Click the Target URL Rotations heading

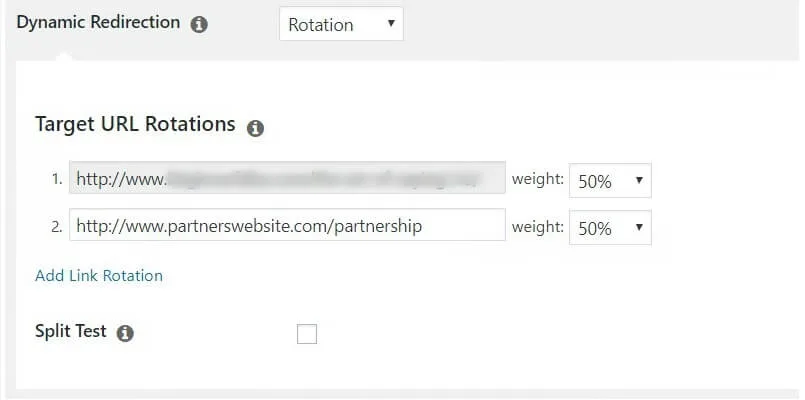[x=135, y=125]
